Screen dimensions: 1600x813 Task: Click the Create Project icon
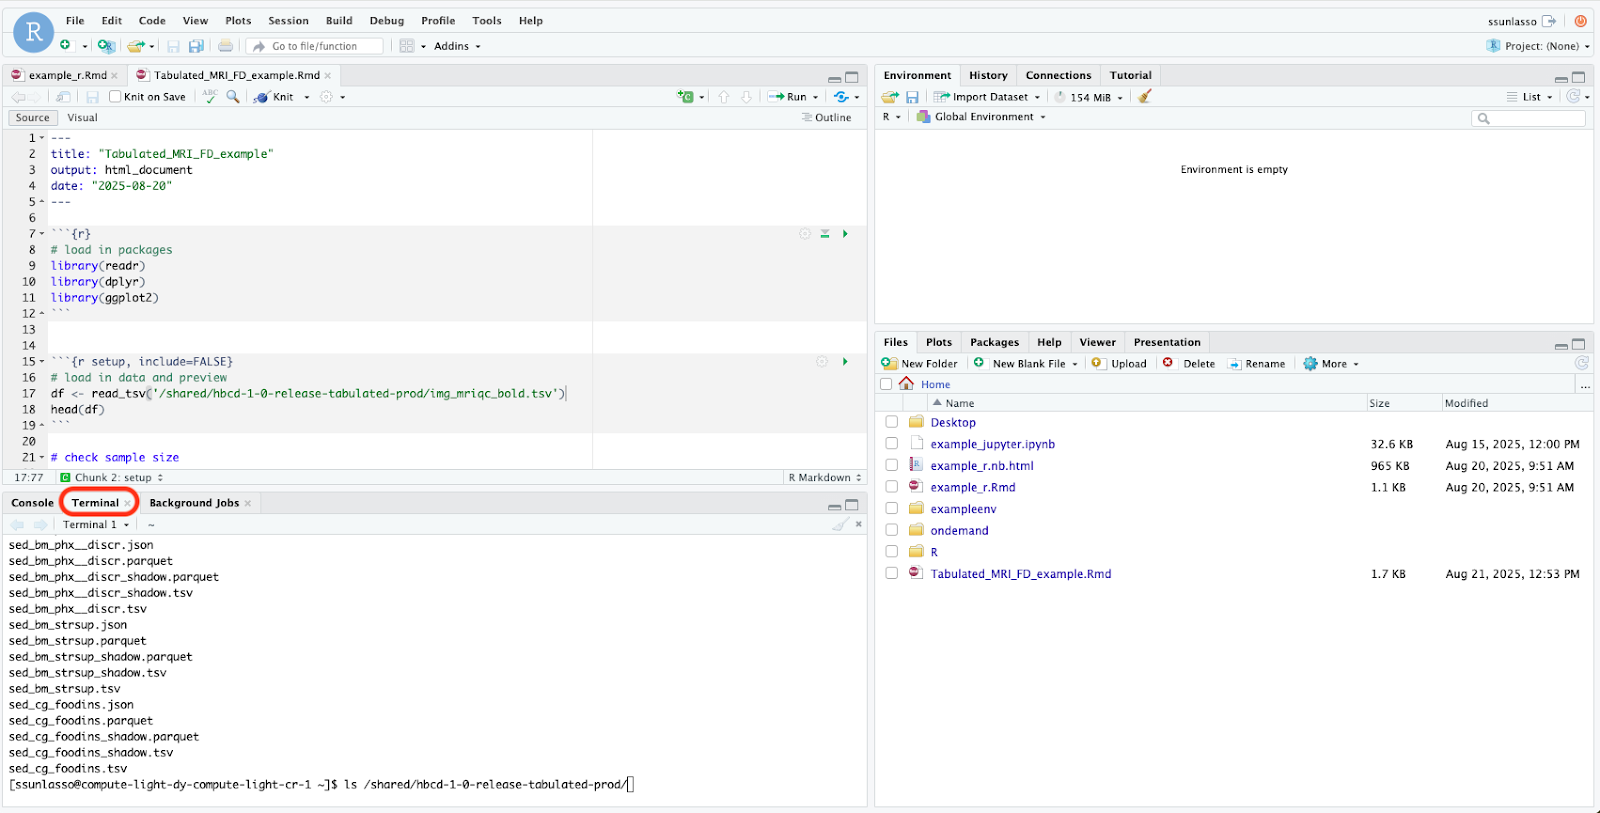point(105,46)
